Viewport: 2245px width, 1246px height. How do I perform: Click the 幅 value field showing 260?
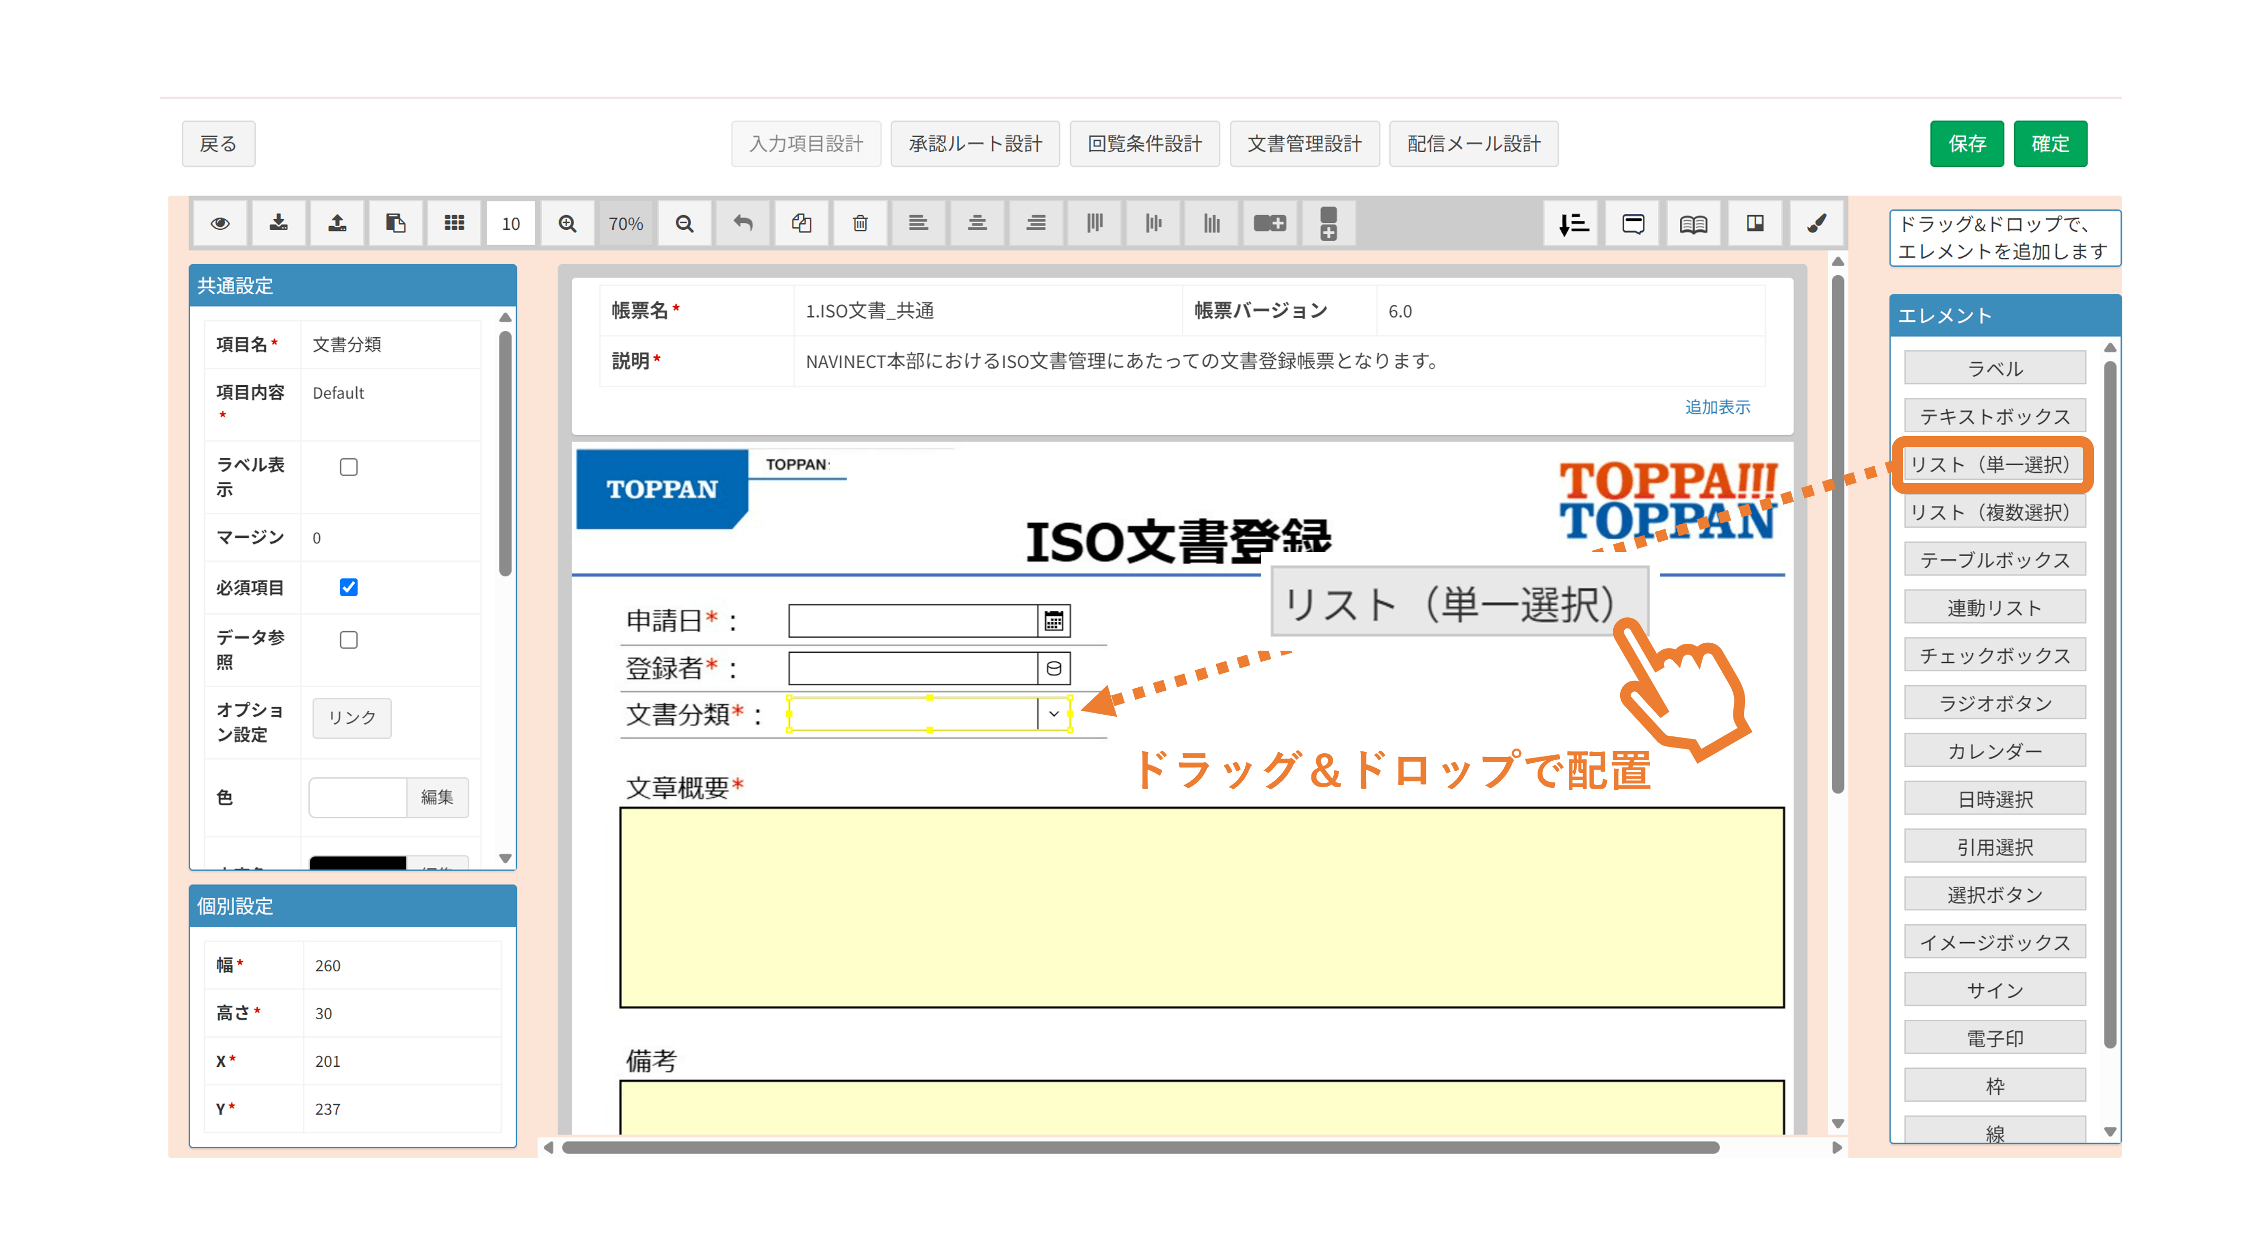tap(402, 965)
